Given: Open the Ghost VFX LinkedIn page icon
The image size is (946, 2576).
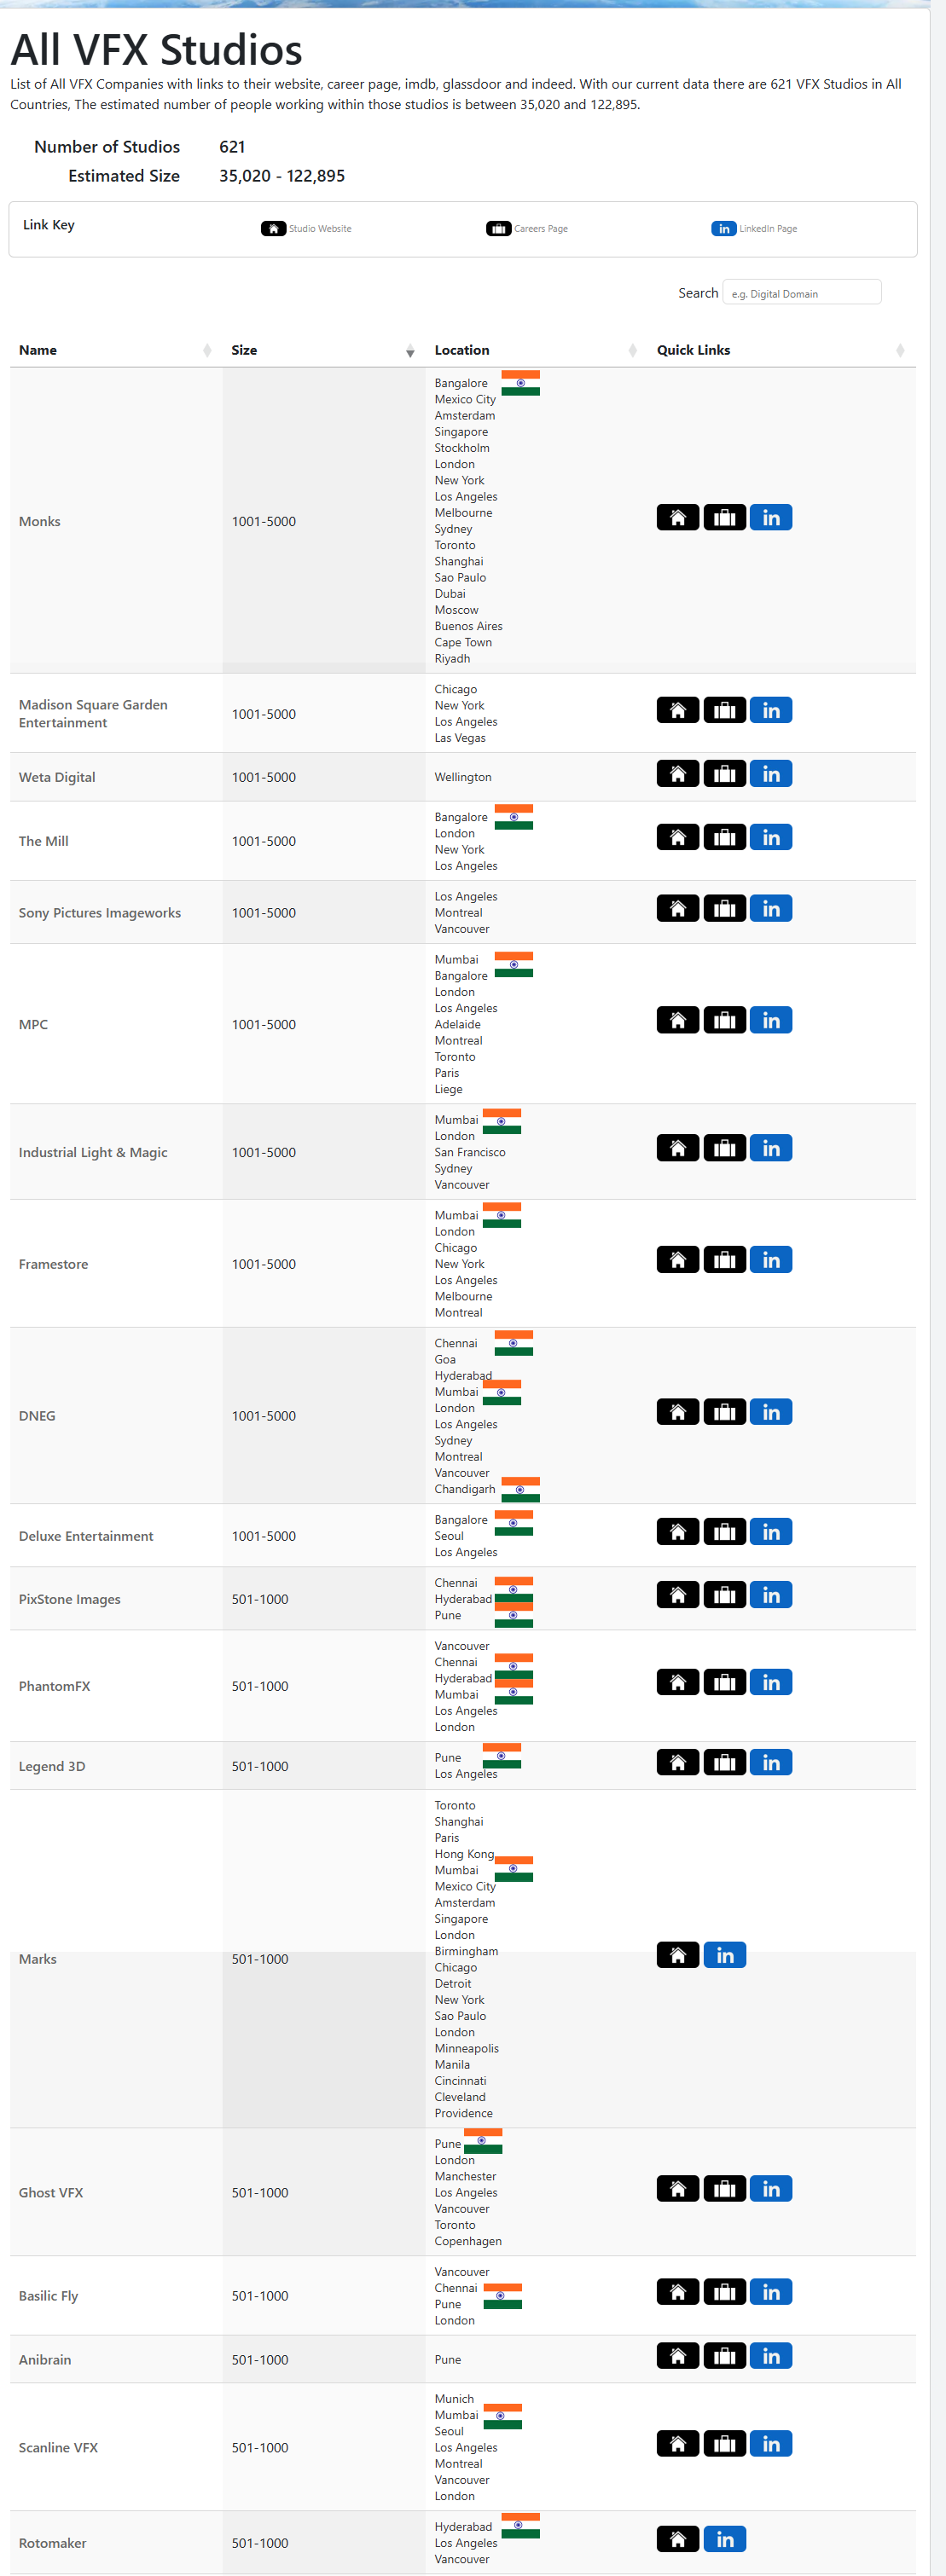Looking at the screenshot, I should [x=770, y=2189].
